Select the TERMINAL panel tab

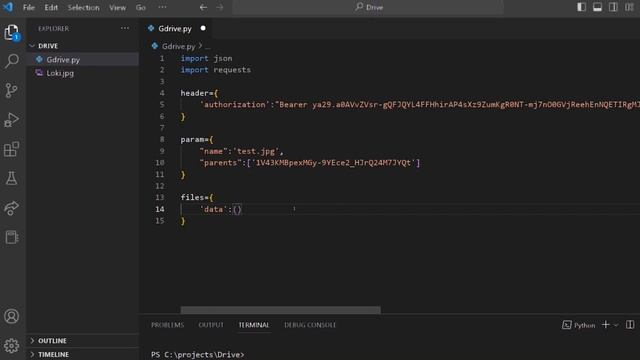253,325
